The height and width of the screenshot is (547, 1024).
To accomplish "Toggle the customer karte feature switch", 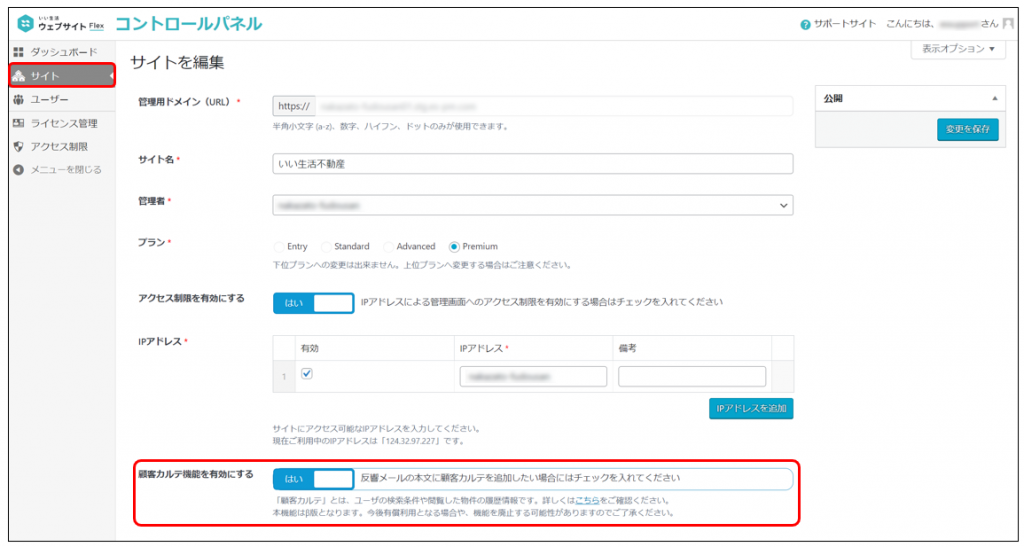I will [x=313, y=478].
